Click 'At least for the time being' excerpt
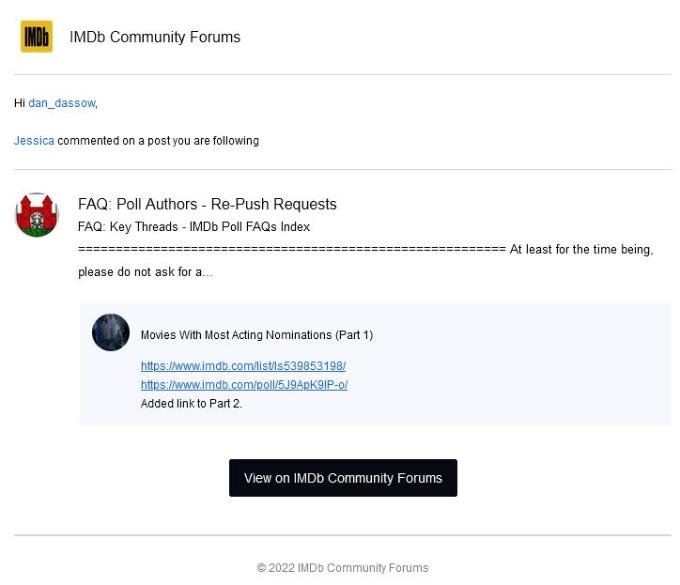680x585 pixels. [x=581, y=249]
